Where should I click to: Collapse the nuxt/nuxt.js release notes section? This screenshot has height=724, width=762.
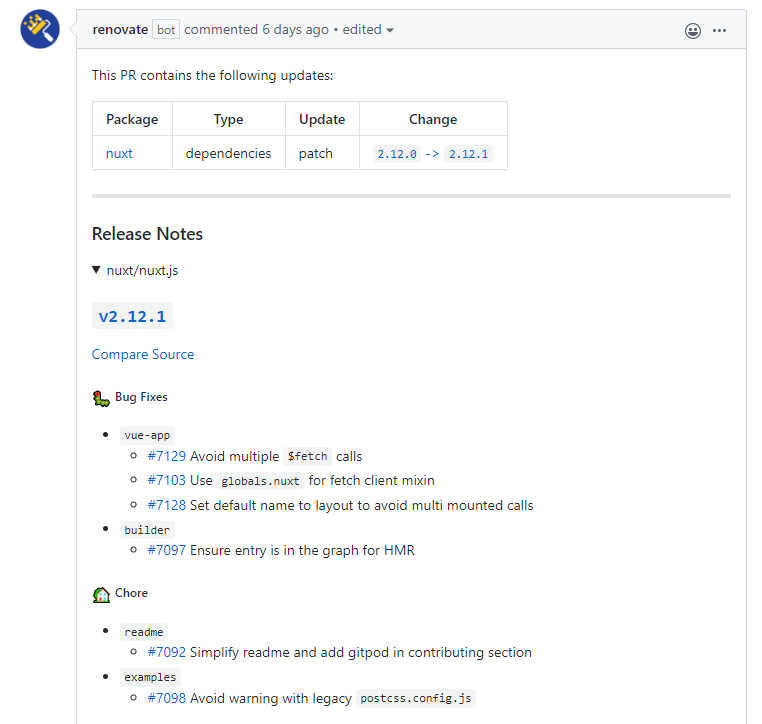135,271
